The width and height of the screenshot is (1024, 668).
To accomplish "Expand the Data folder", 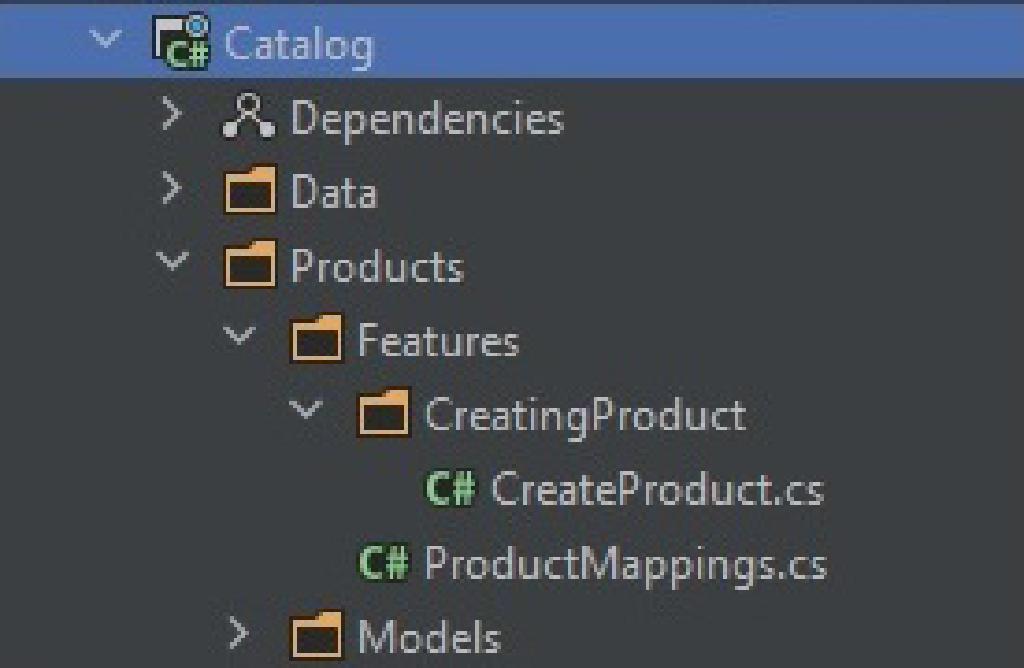I will (173, 189).
